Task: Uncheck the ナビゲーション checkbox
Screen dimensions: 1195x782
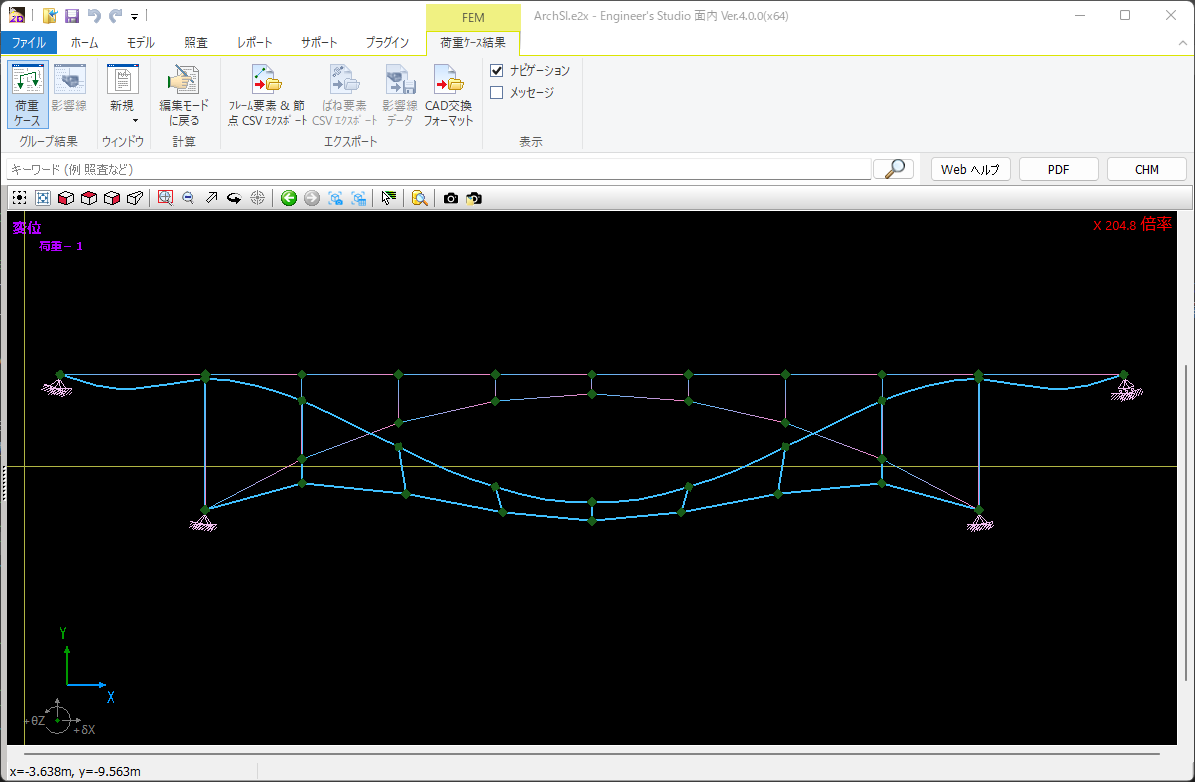Action: [497, 70]
